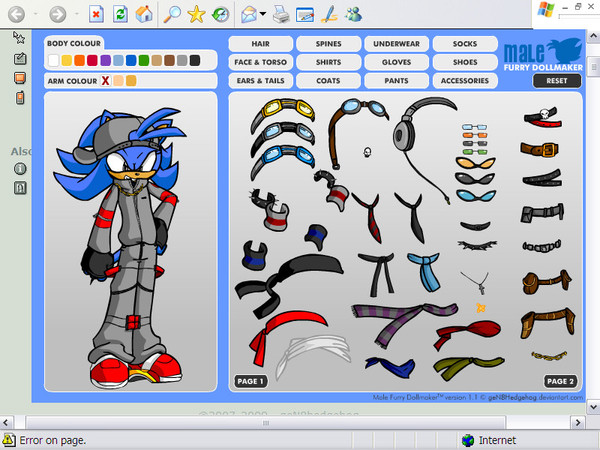Screen dimensions: 600x450
Task: Remove arm colour with red X
Action: pos(105,81)
